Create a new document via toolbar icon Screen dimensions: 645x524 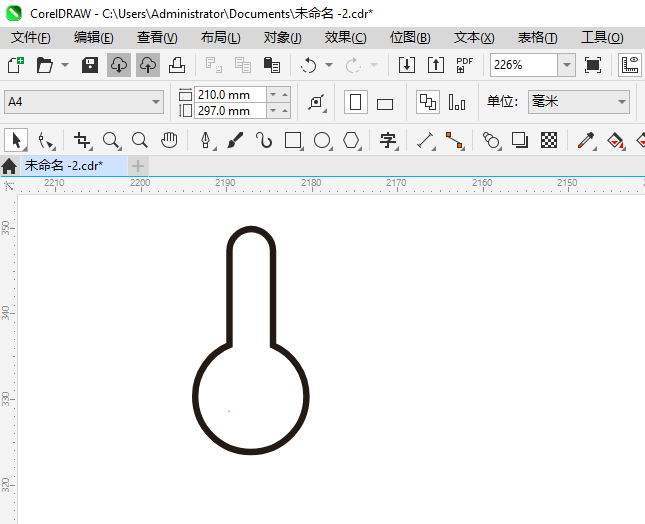tap(16, 65)
